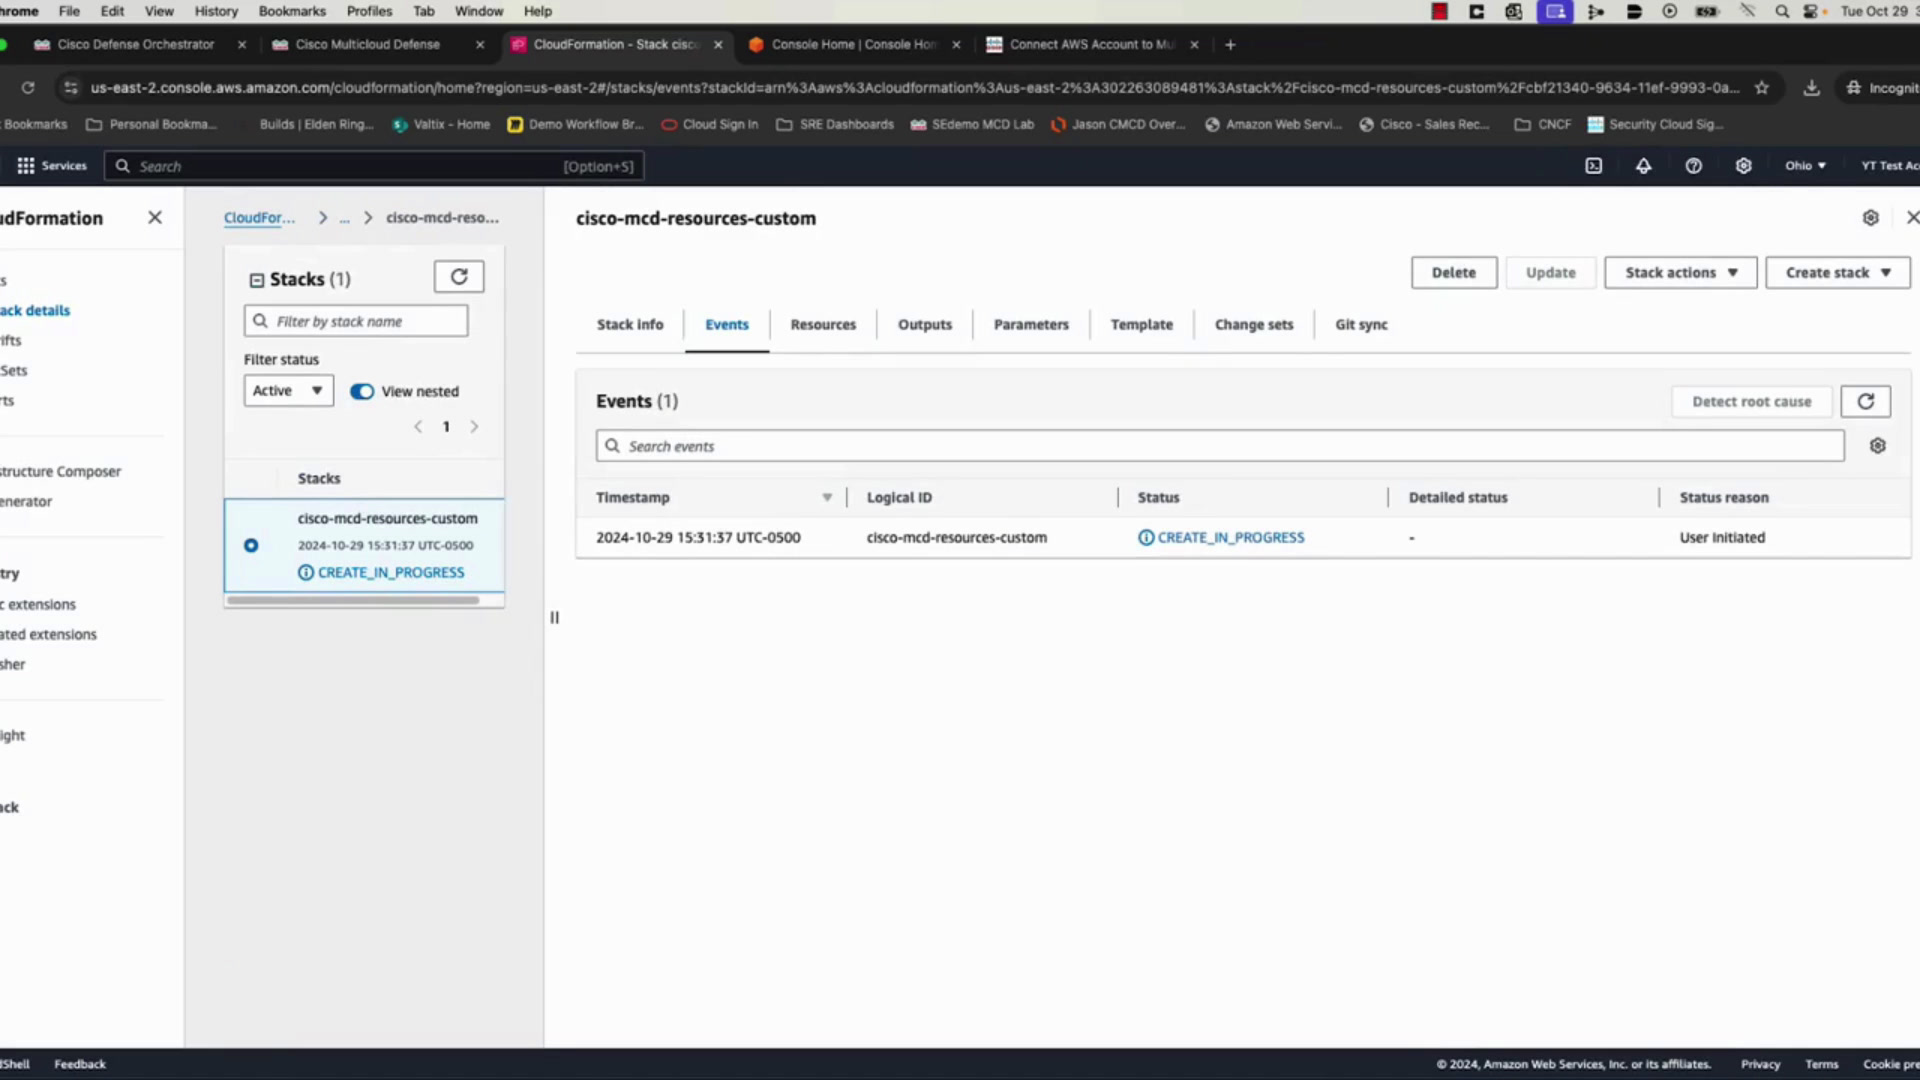
Task: Open AWS notifications bell
Action: coord(1644,166)
